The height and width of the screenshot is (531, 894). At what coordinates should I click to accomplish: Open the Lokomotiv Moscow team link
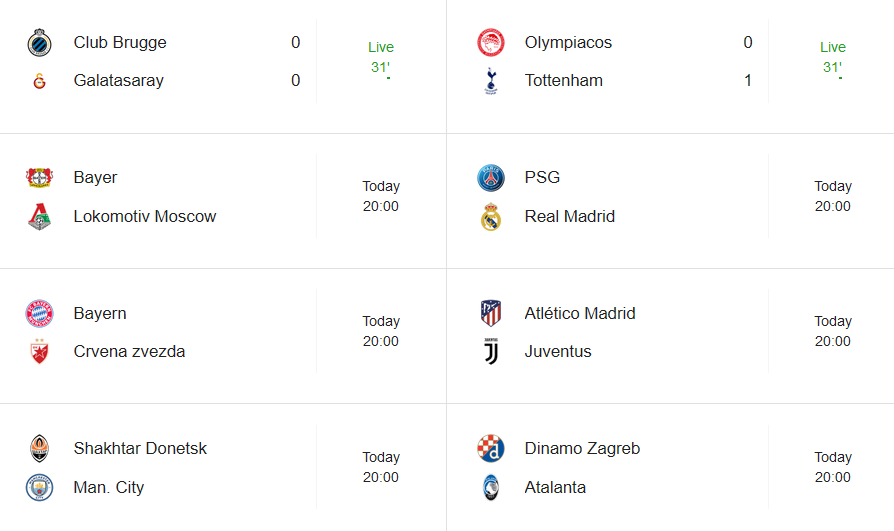click(145, 217)
